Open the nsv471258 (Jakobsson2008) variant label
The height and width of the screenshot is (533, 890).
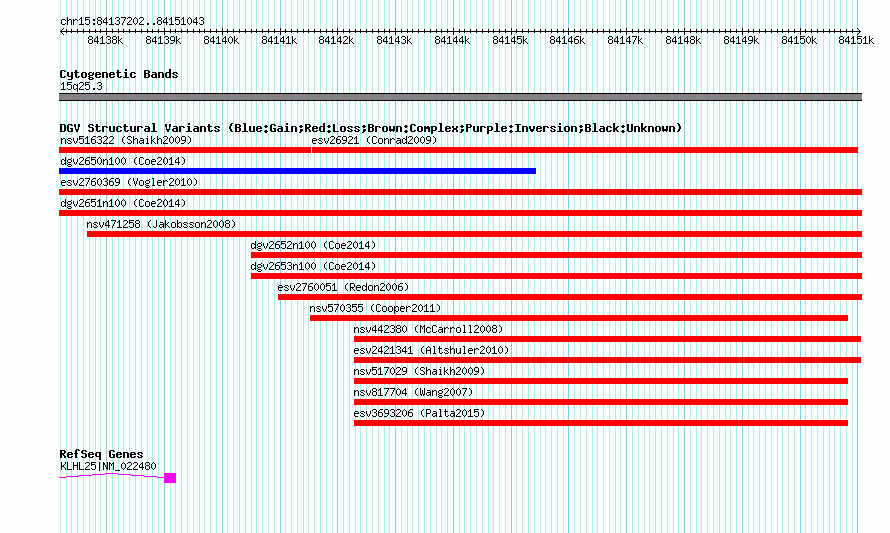pyautogui.click(x=161, y=224)
